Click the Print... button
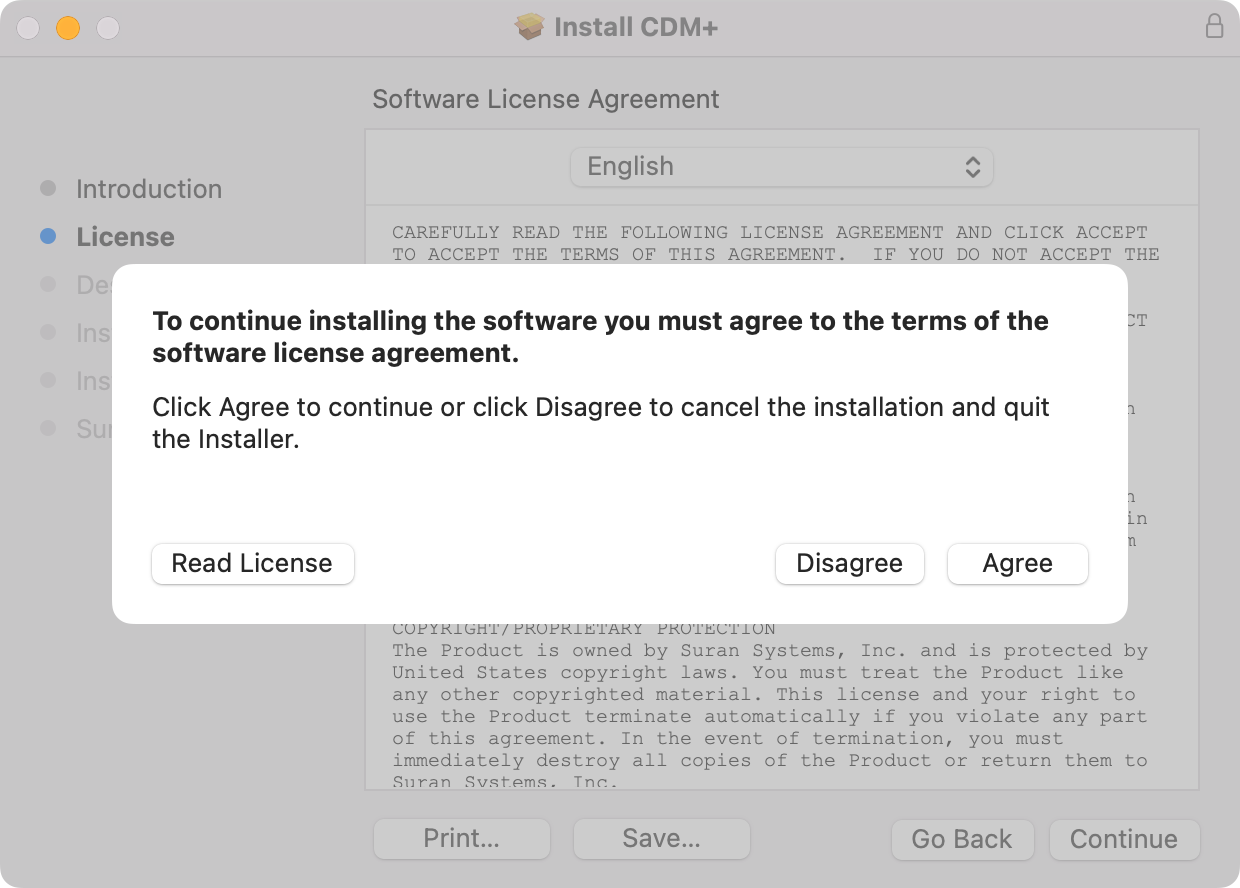 461,839
